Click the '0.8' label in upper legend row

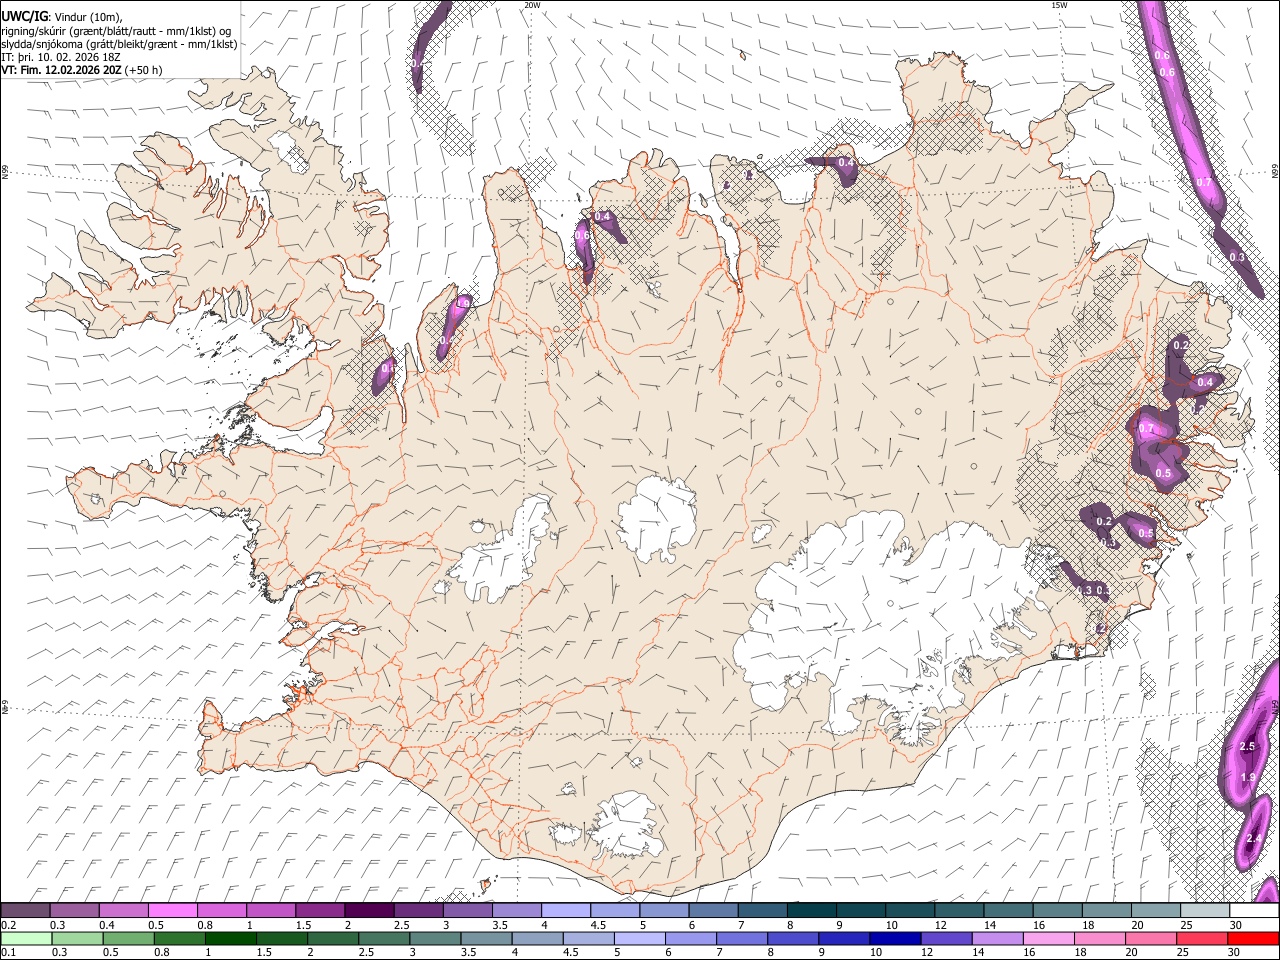click(204, 925)
